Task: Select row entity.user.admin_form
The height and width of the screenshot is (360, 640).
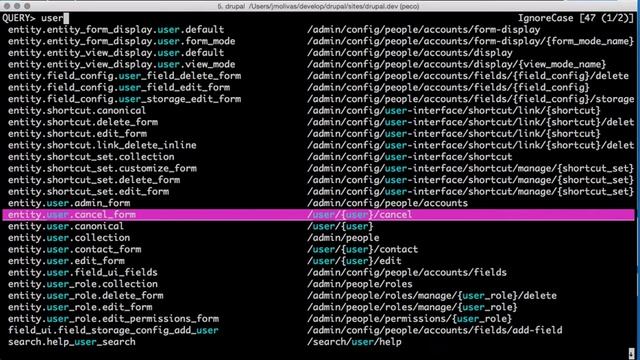Action: (318, 203)
